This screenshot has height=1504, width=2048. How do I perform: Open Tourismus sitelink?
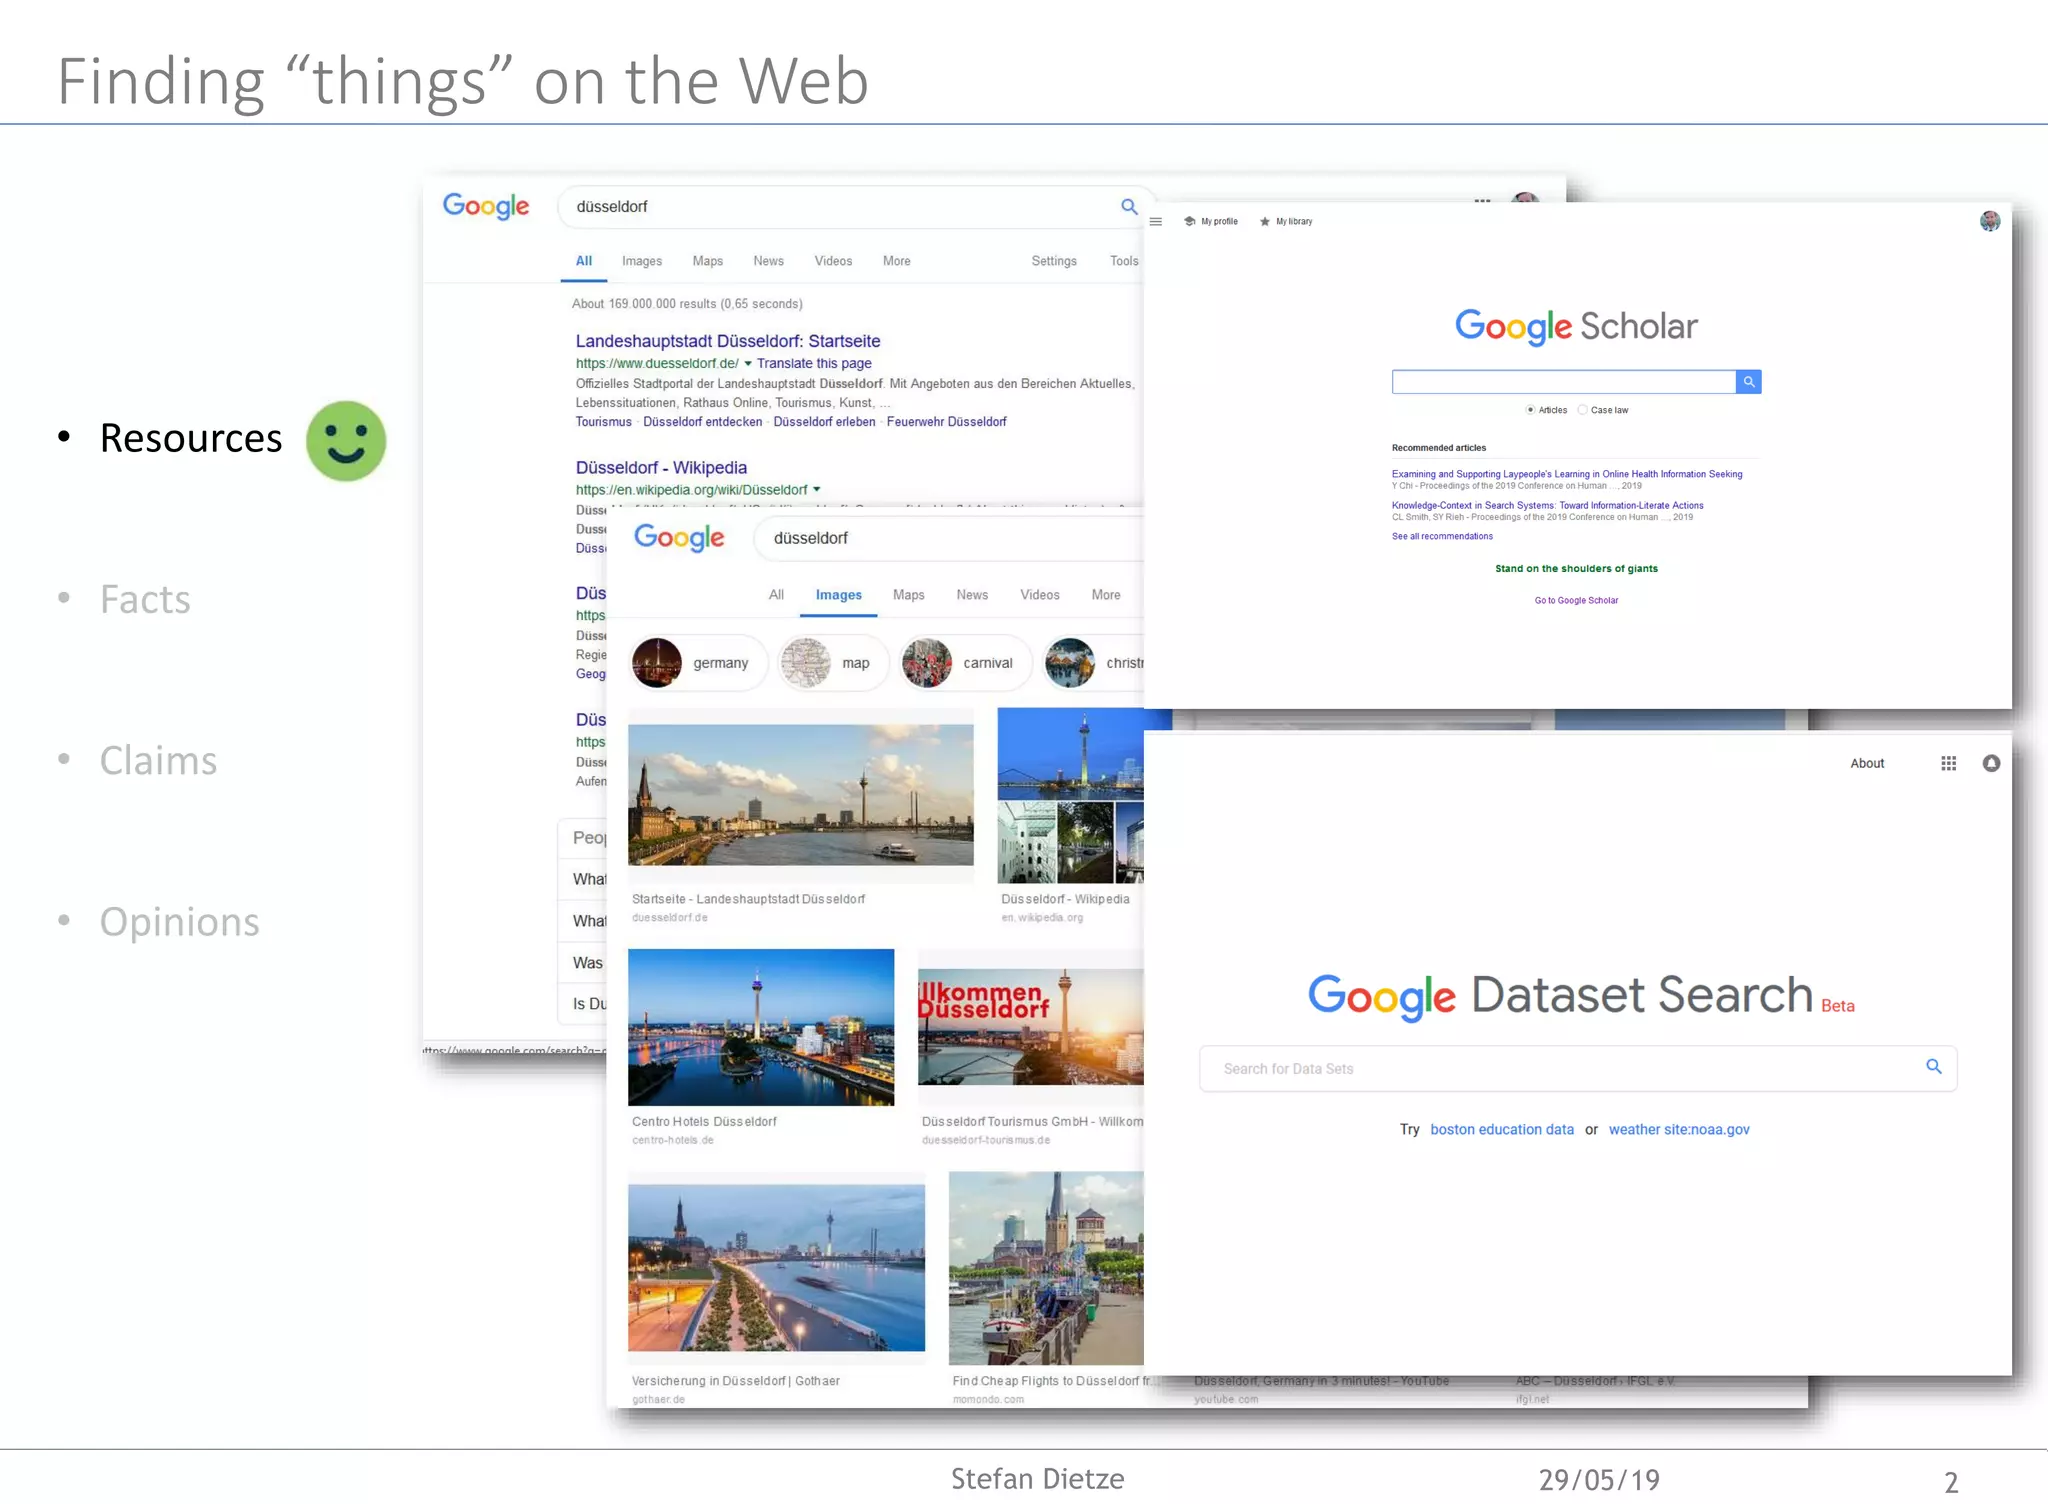click(x=604, y=422)
